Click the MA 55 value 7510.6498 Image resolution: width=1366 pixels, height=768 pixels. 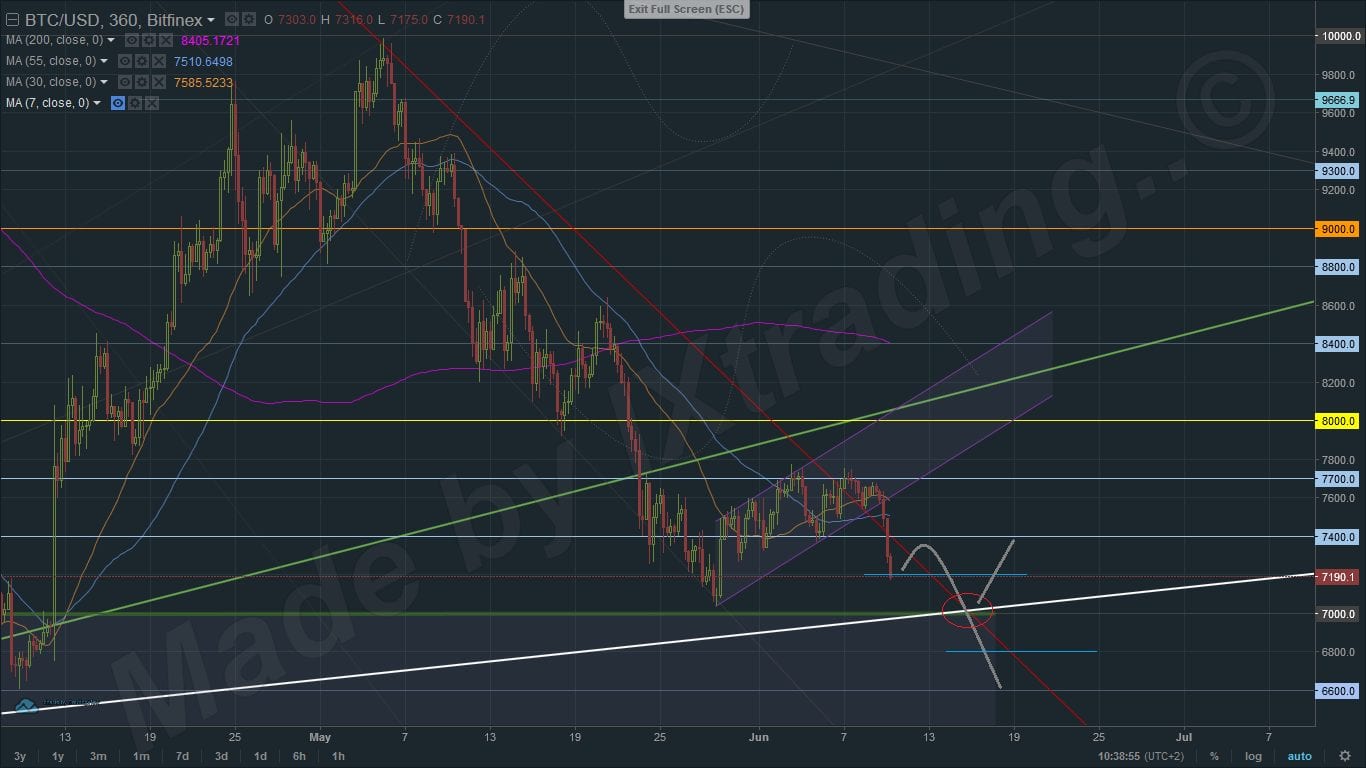[203, 61]
